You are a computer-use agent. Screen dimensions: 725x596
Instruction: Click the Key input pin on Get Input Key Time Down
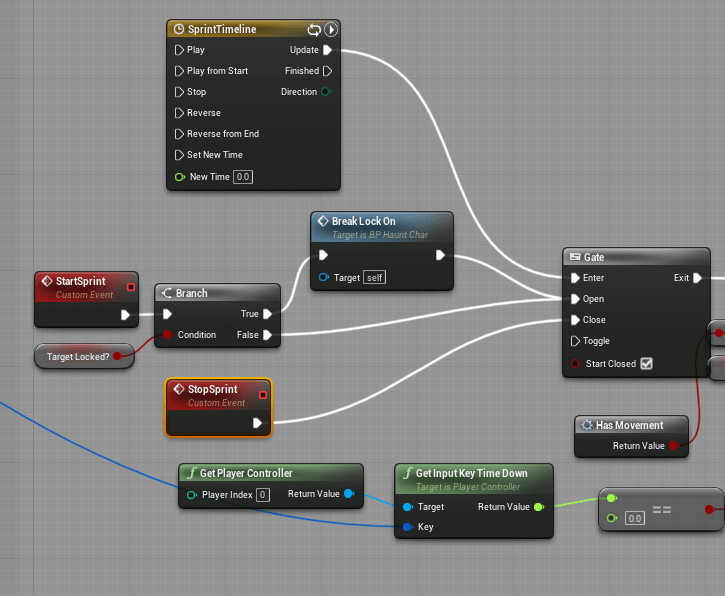[407, 526]
